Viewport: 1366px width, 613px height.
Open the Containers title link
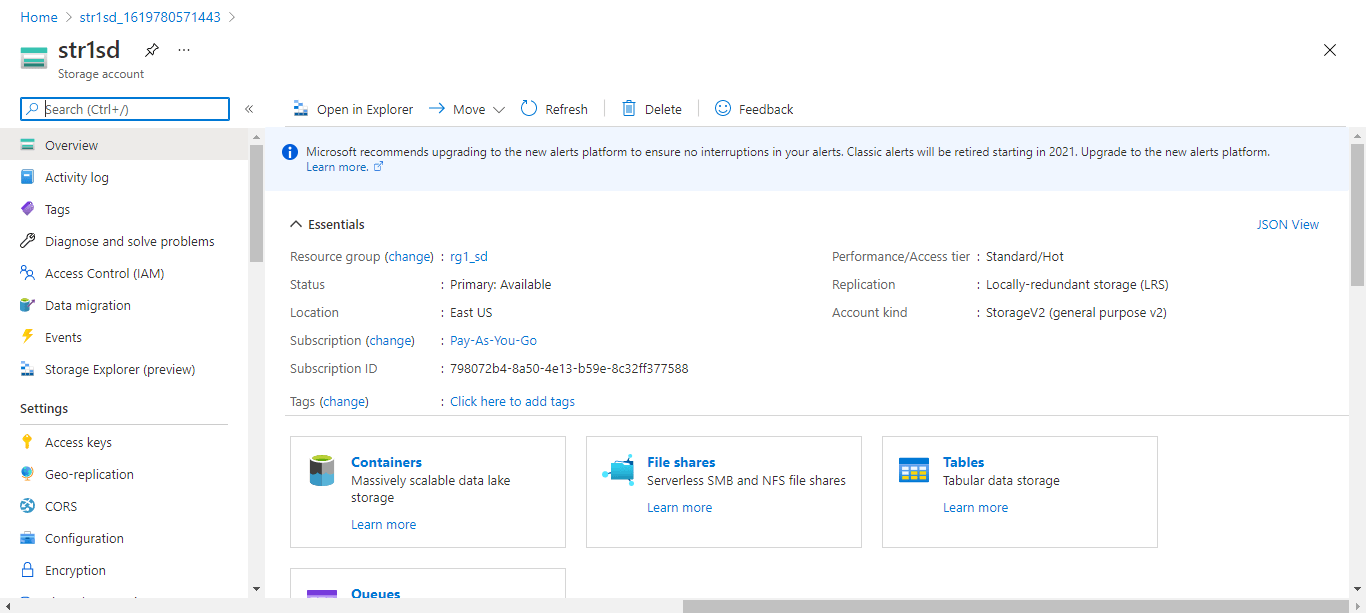pos(386,463)
